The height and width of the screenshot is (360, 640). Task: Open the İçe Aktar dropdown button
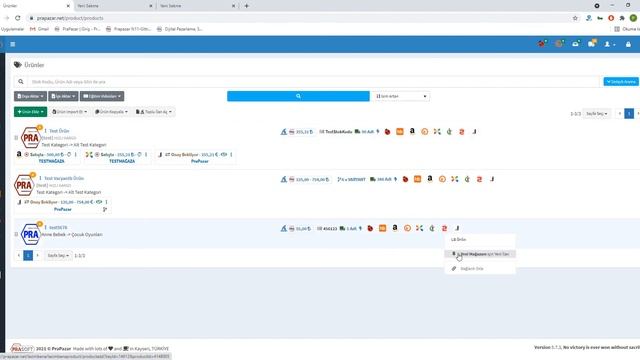(63, 96)
